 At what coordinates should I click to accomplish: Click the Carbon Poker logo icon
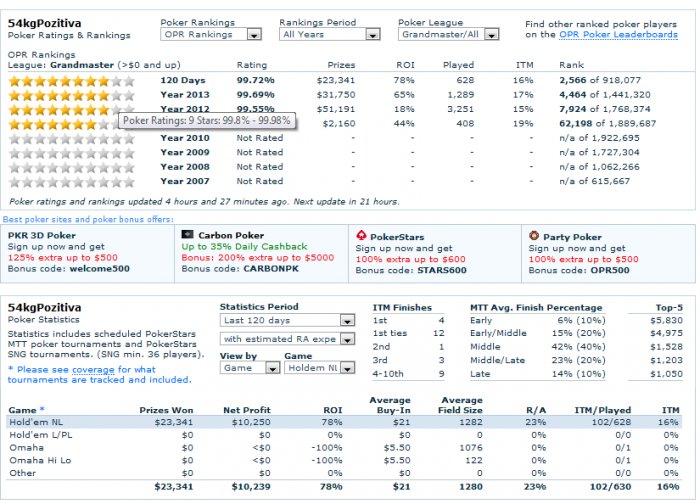[x=188, y=234]
